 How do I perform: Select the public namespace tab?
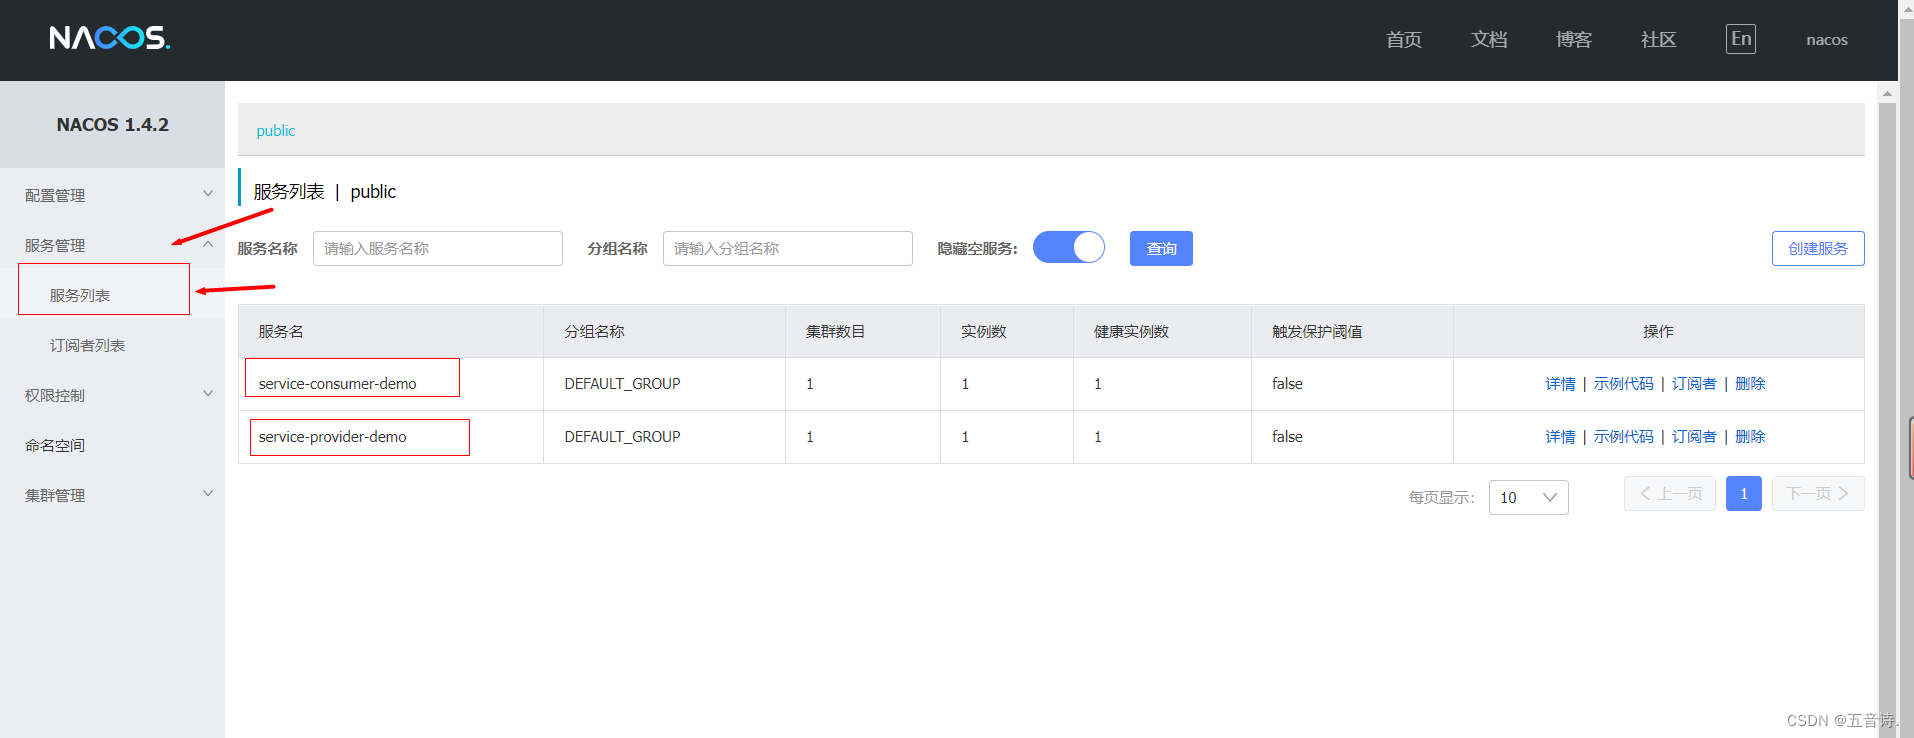(276, 130)
